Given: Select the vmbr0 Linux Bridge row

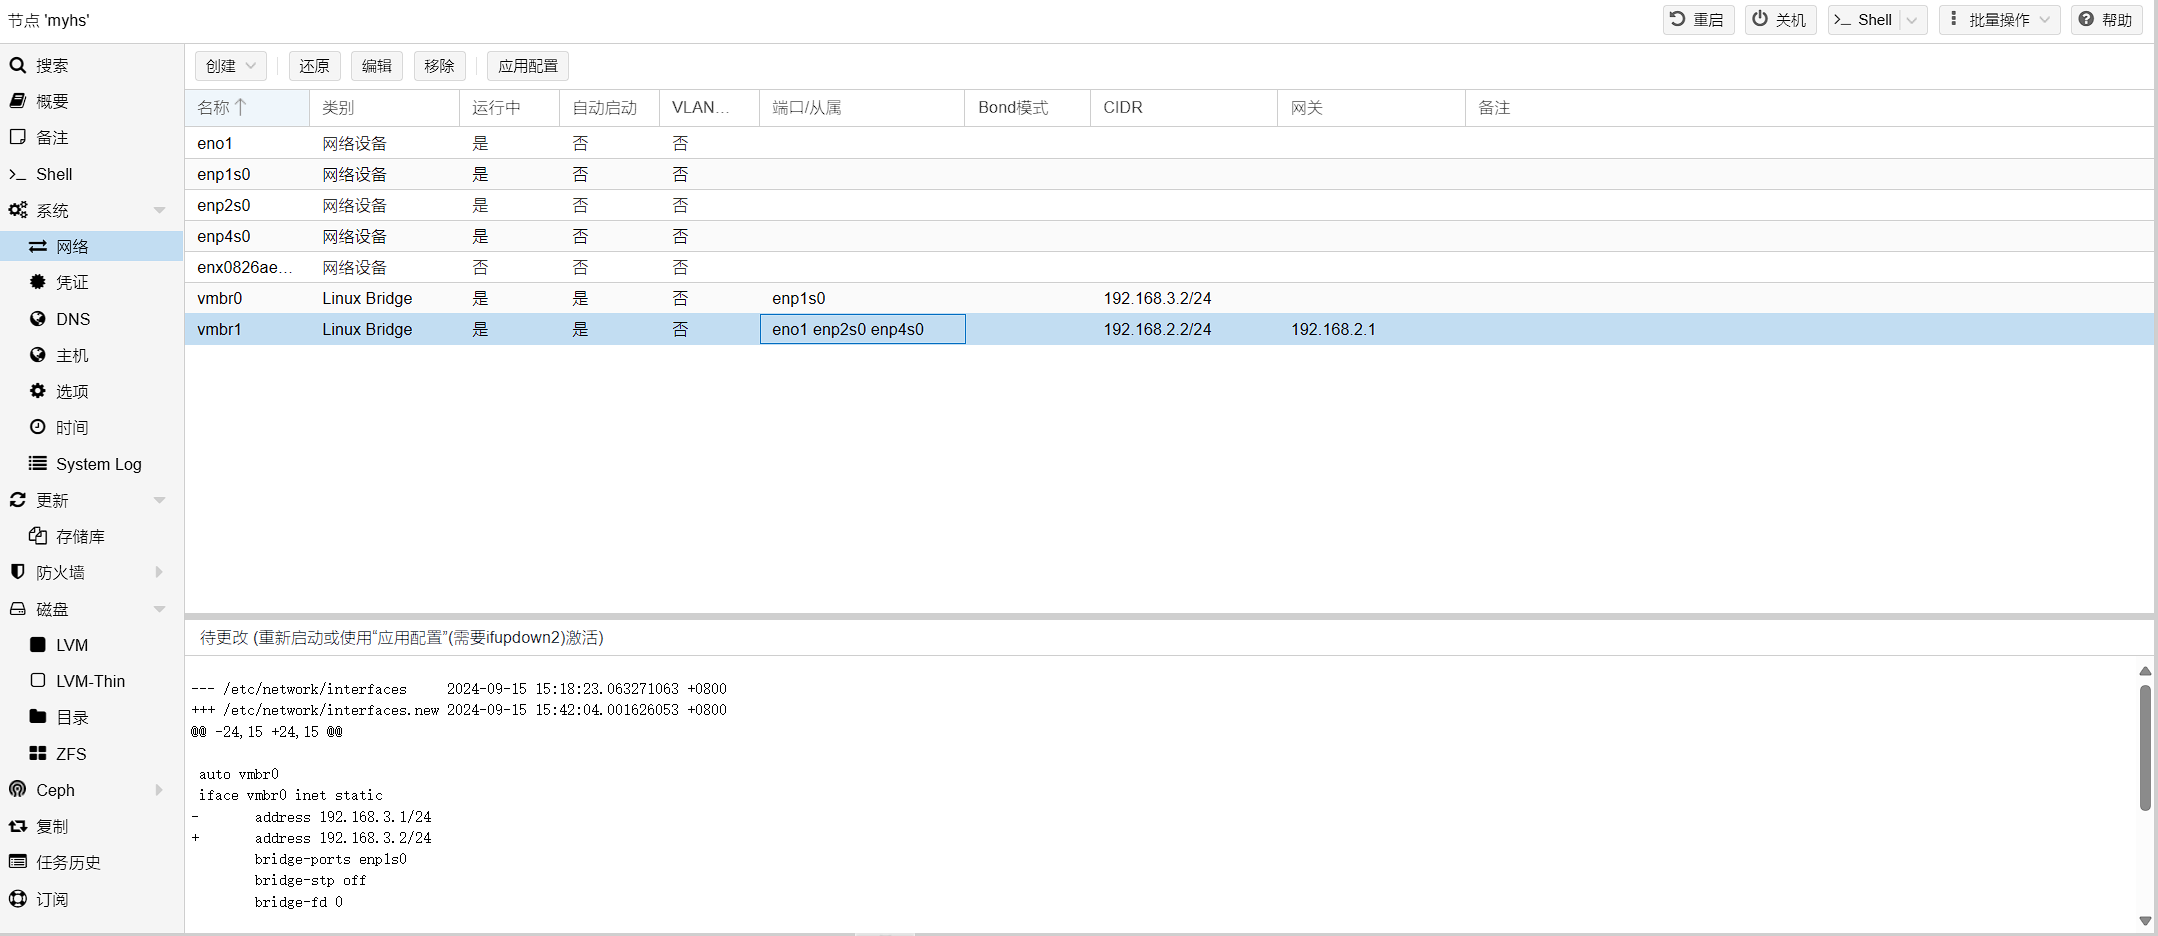Looking at the screenshot, I should pyautogui.click(x=1169, y=298).
